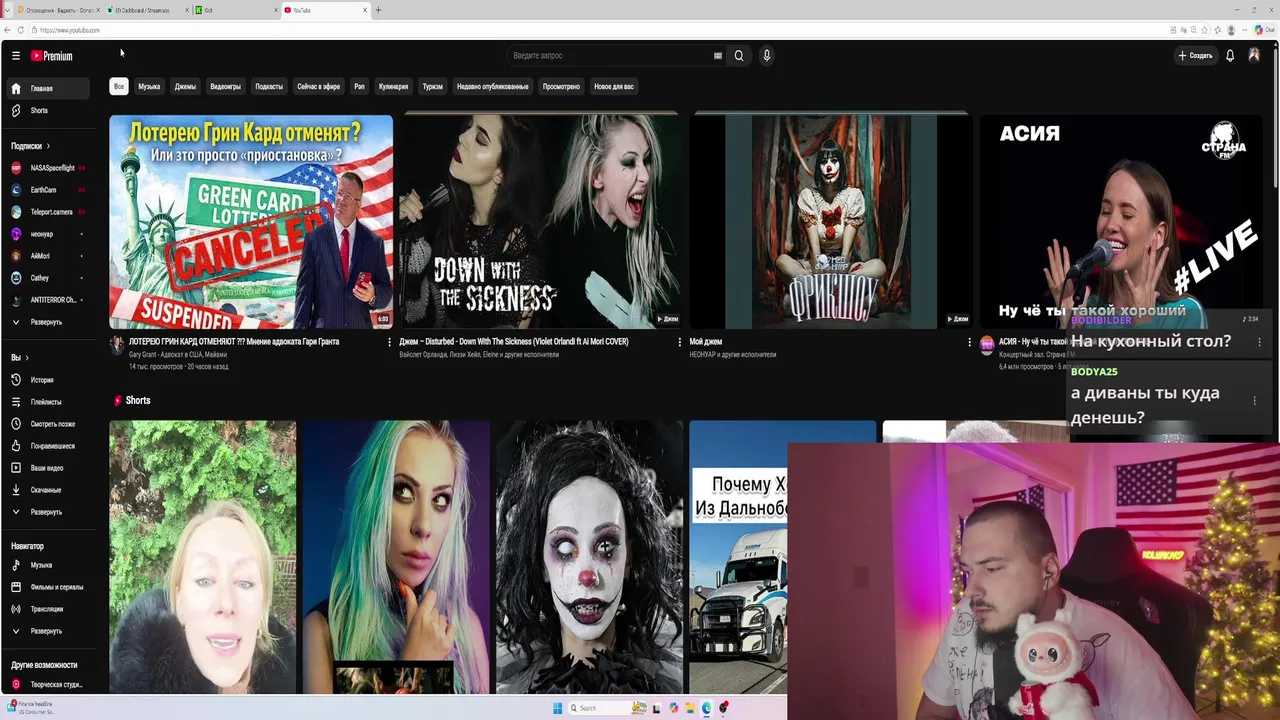Select the Недавно опубликованные filter chip
Screen dimensions: 1280x720
pos(493,86)
